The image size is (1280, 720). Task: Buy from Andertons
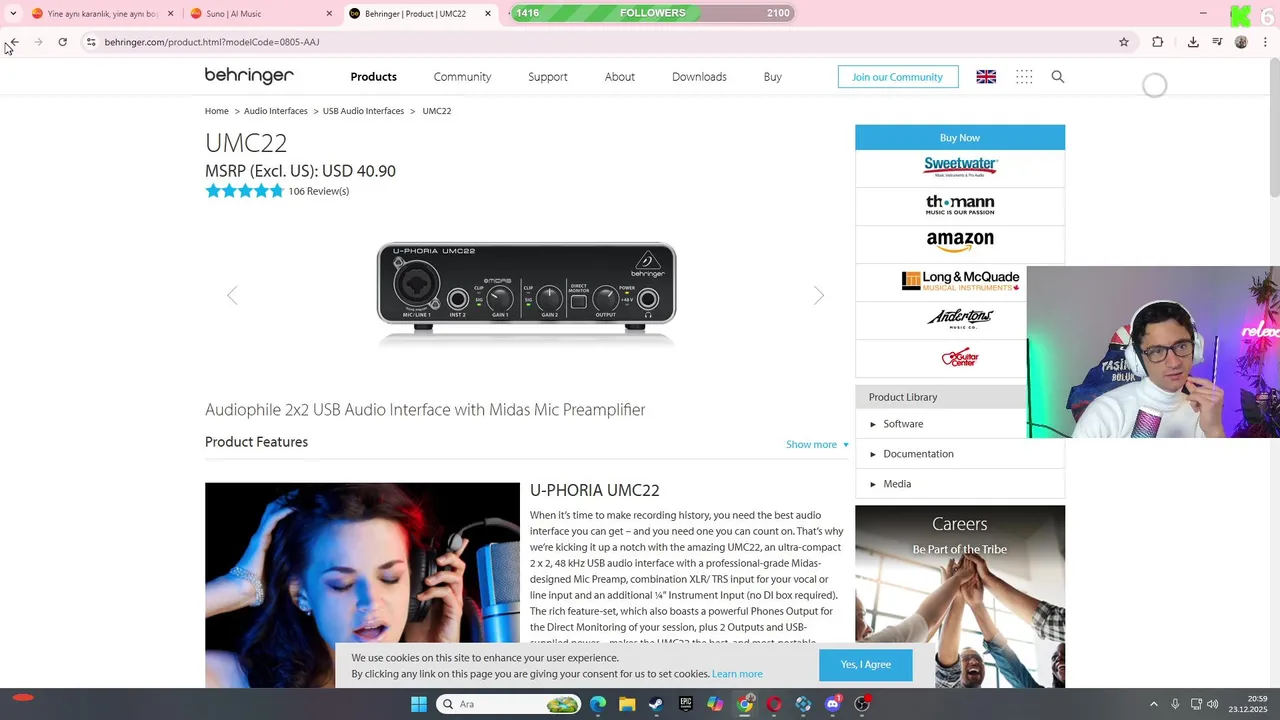coord(960,320)
